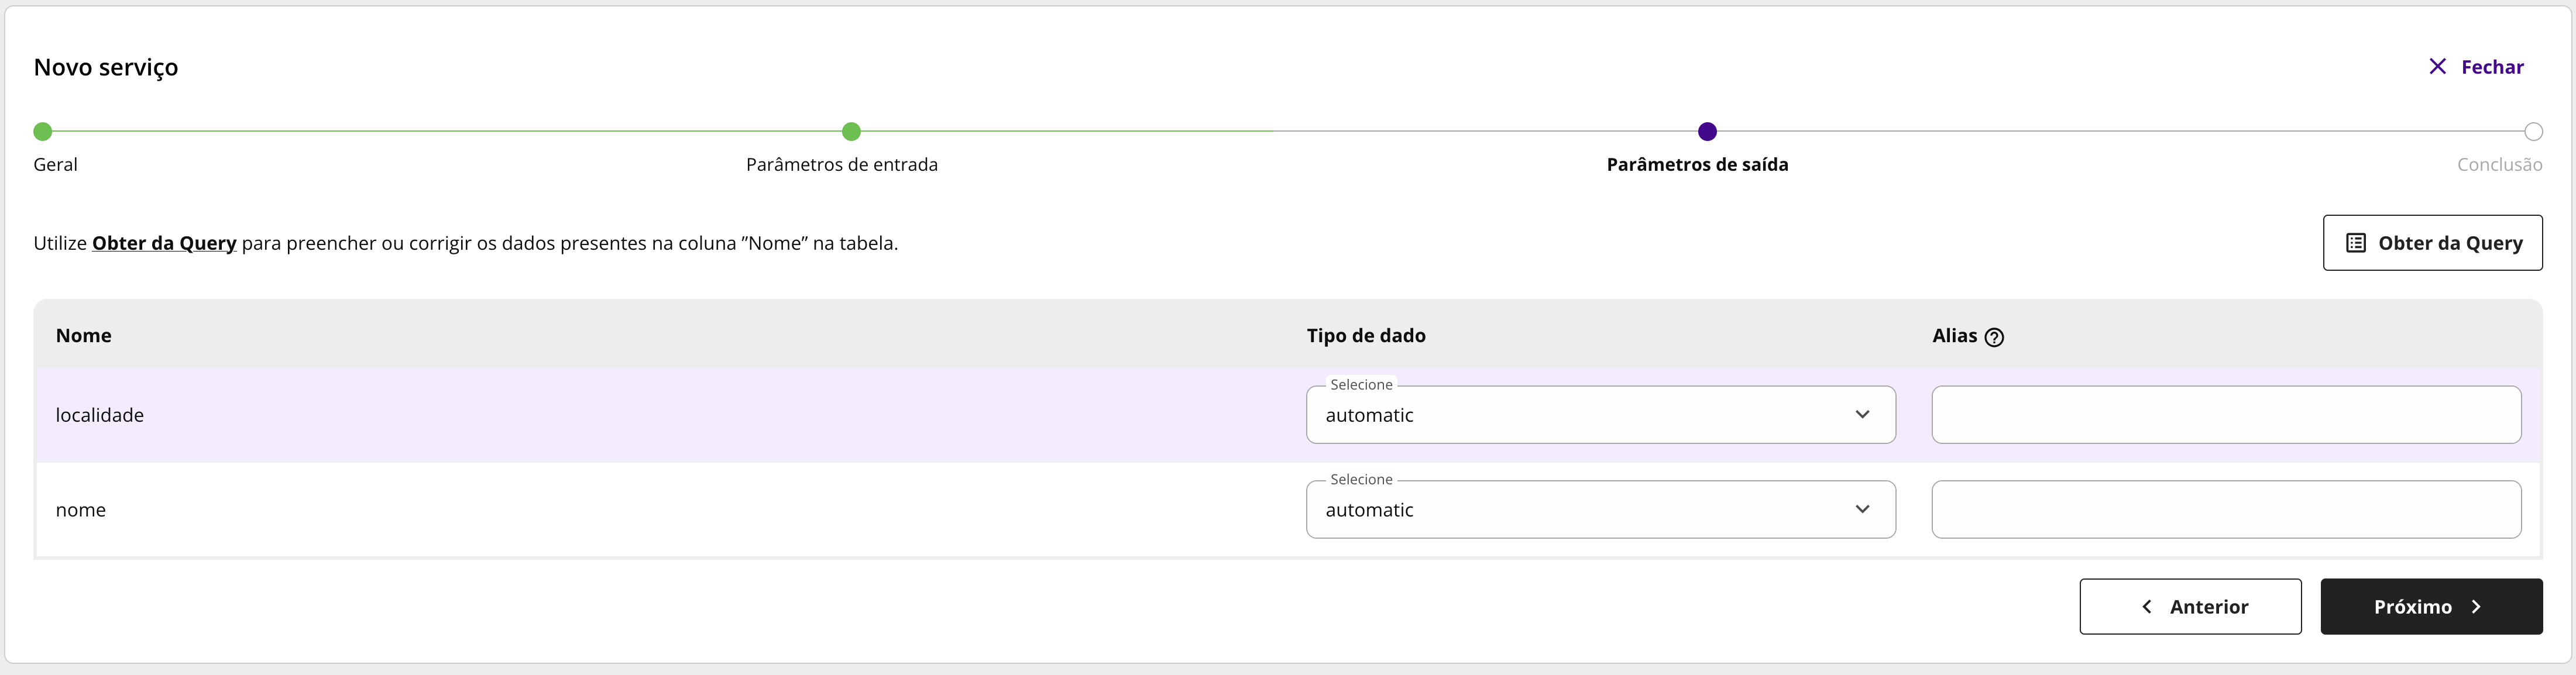Image resolution: width=2576 pixels, height=675 pixels.
Task: Click the Alias field for localidade
Action: [2226, 415]
